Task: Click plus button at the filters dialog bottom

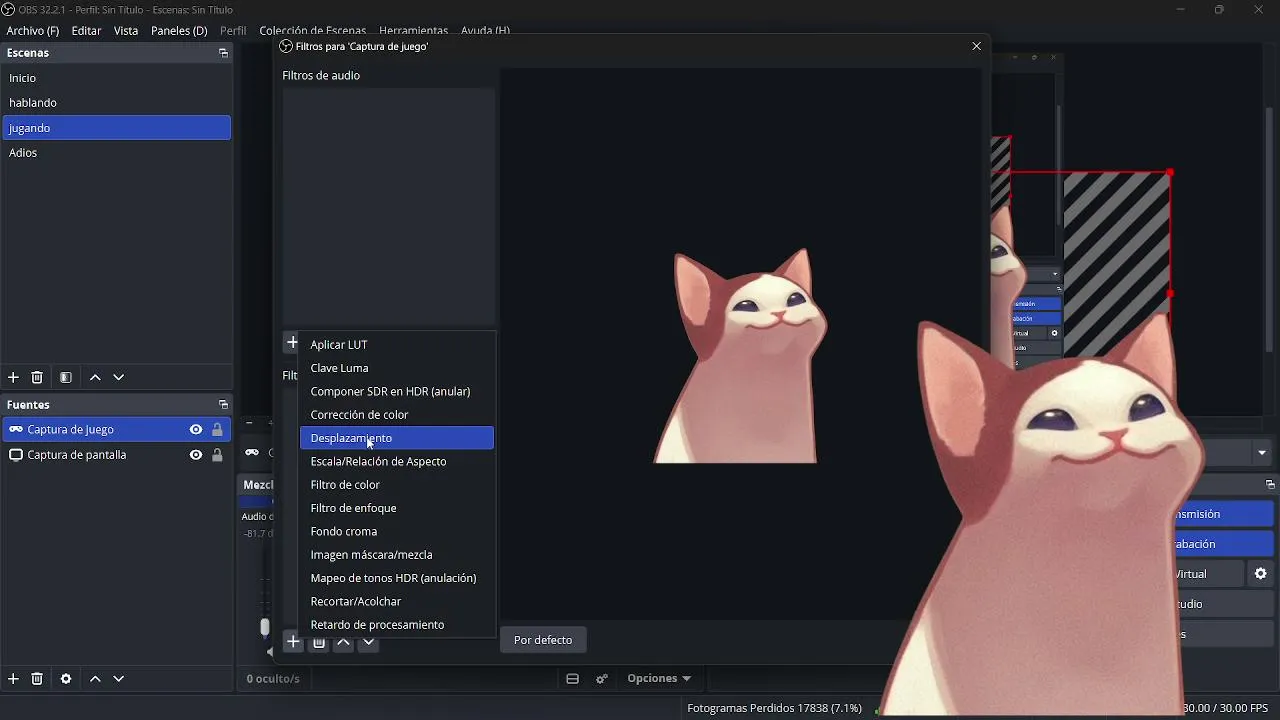Action: (293, 642)
